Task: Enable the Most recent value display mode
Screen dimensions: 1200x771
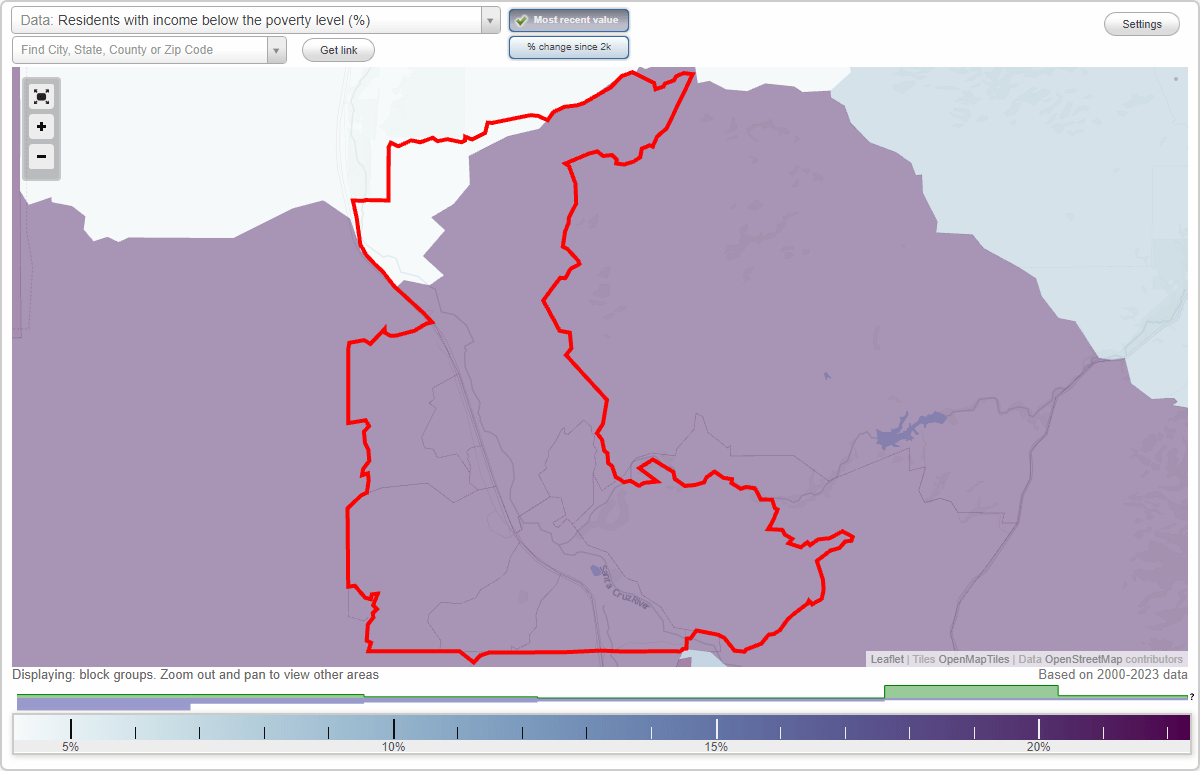Action: click(x=568, y=19)
